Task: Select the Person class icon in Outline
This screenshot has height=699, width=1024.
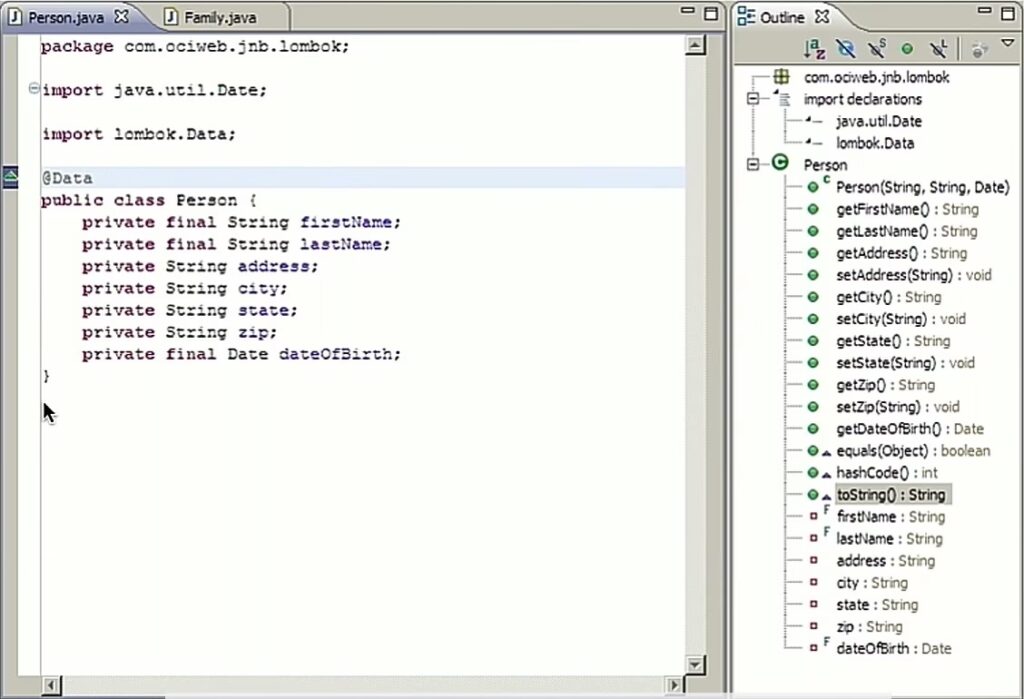Action: click(781, 165)
